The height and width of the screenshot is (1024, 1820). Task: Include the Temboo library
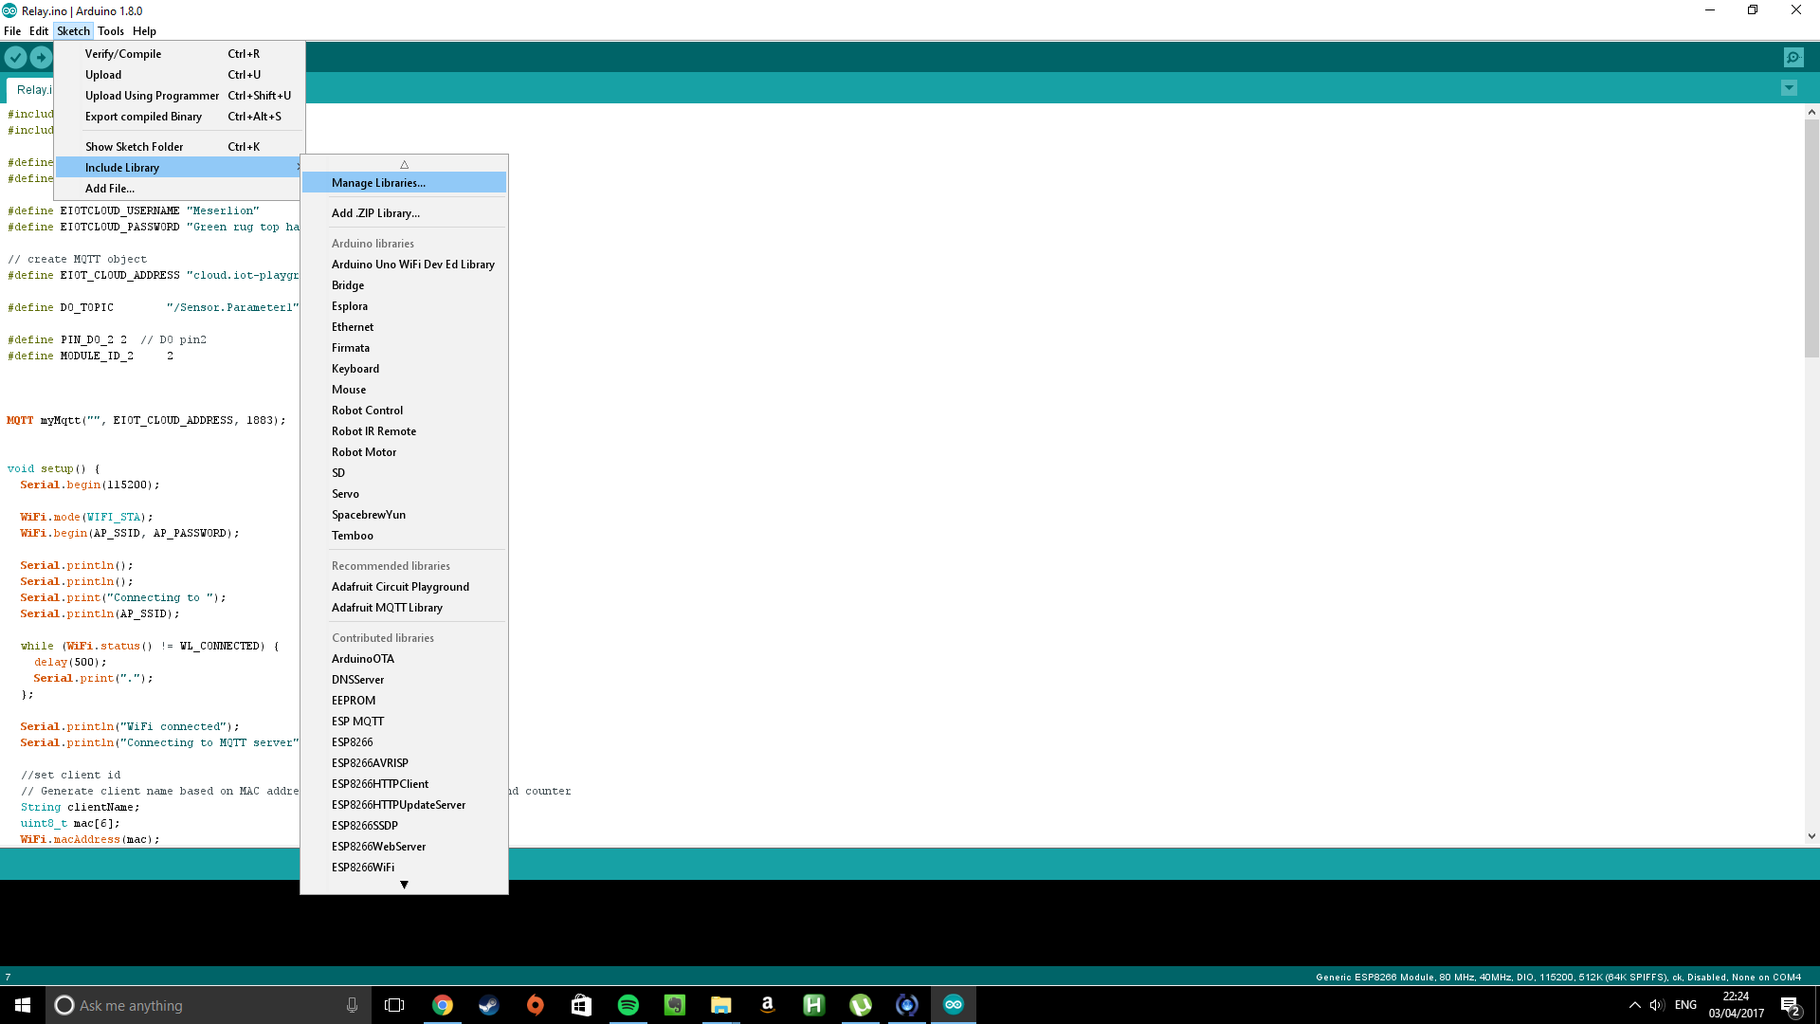tap(404, 536)
